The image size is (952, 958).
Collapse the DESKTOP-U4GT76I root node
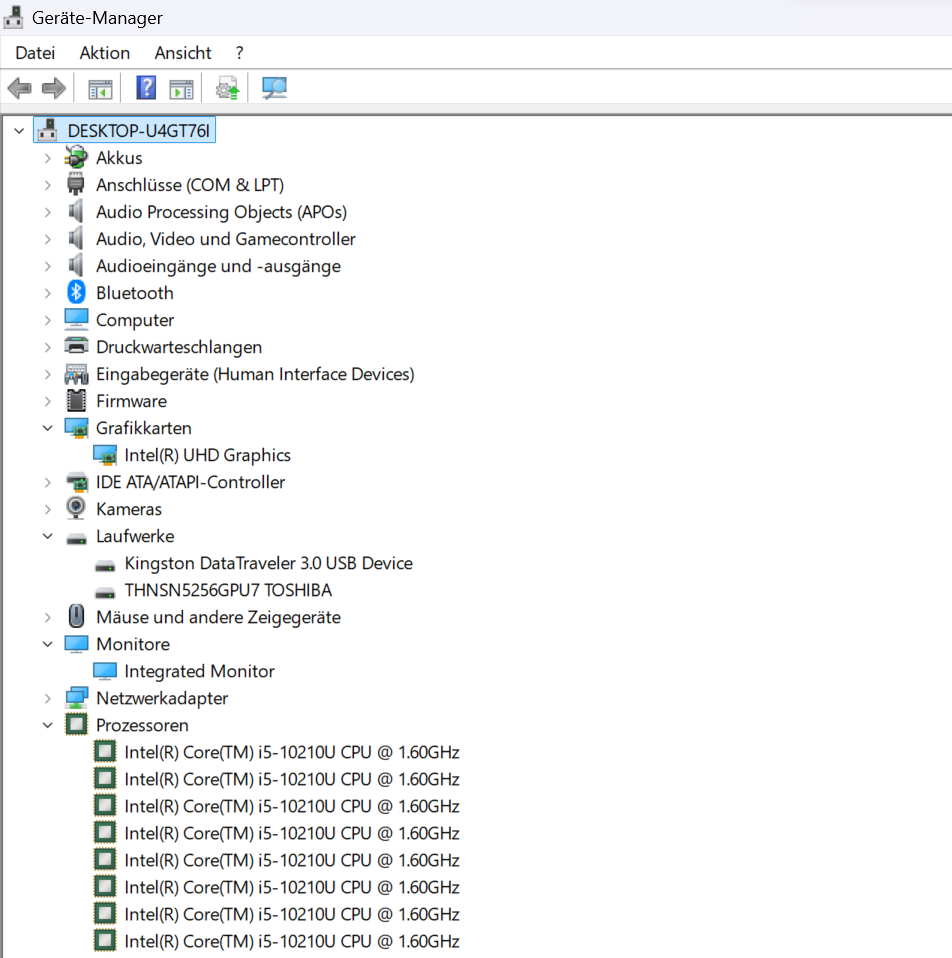click(20, 131)
